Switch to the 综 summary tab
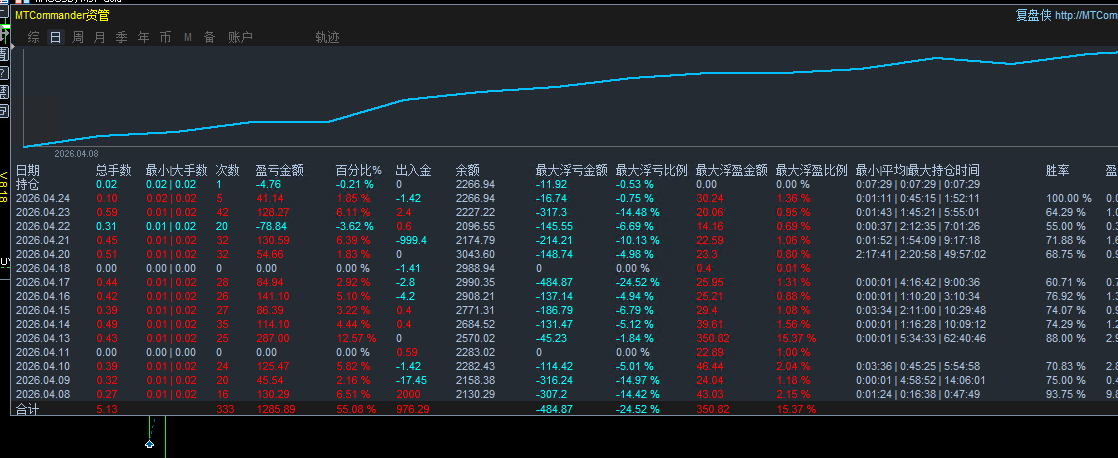 [x=34, y=37]
